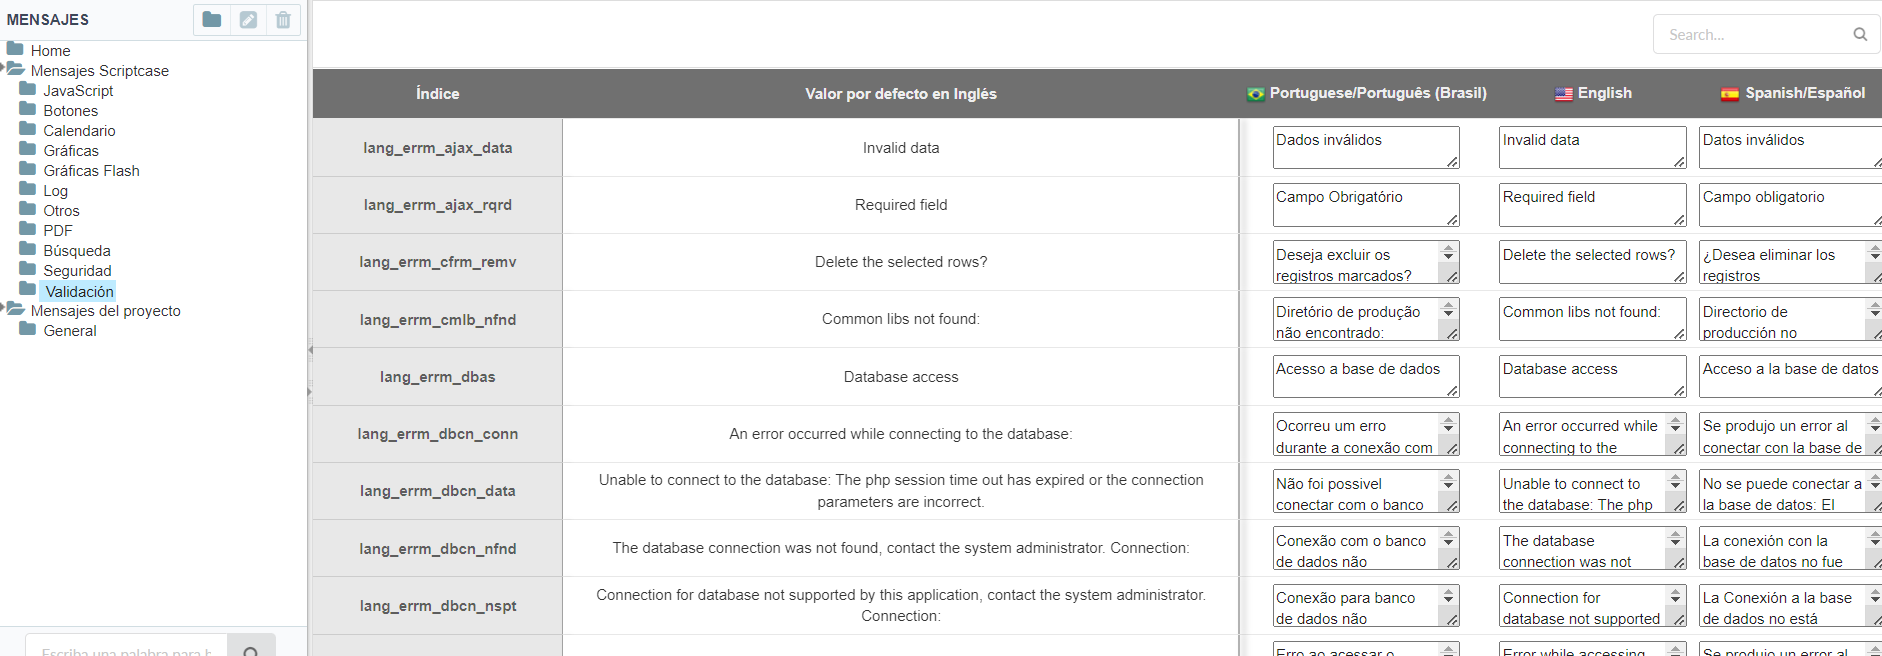Click the Spain flag icon in header

tap(1729, 94)
